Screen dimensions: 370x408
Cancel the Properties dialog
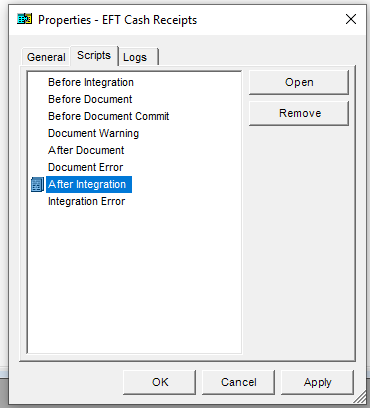(239, 382)
